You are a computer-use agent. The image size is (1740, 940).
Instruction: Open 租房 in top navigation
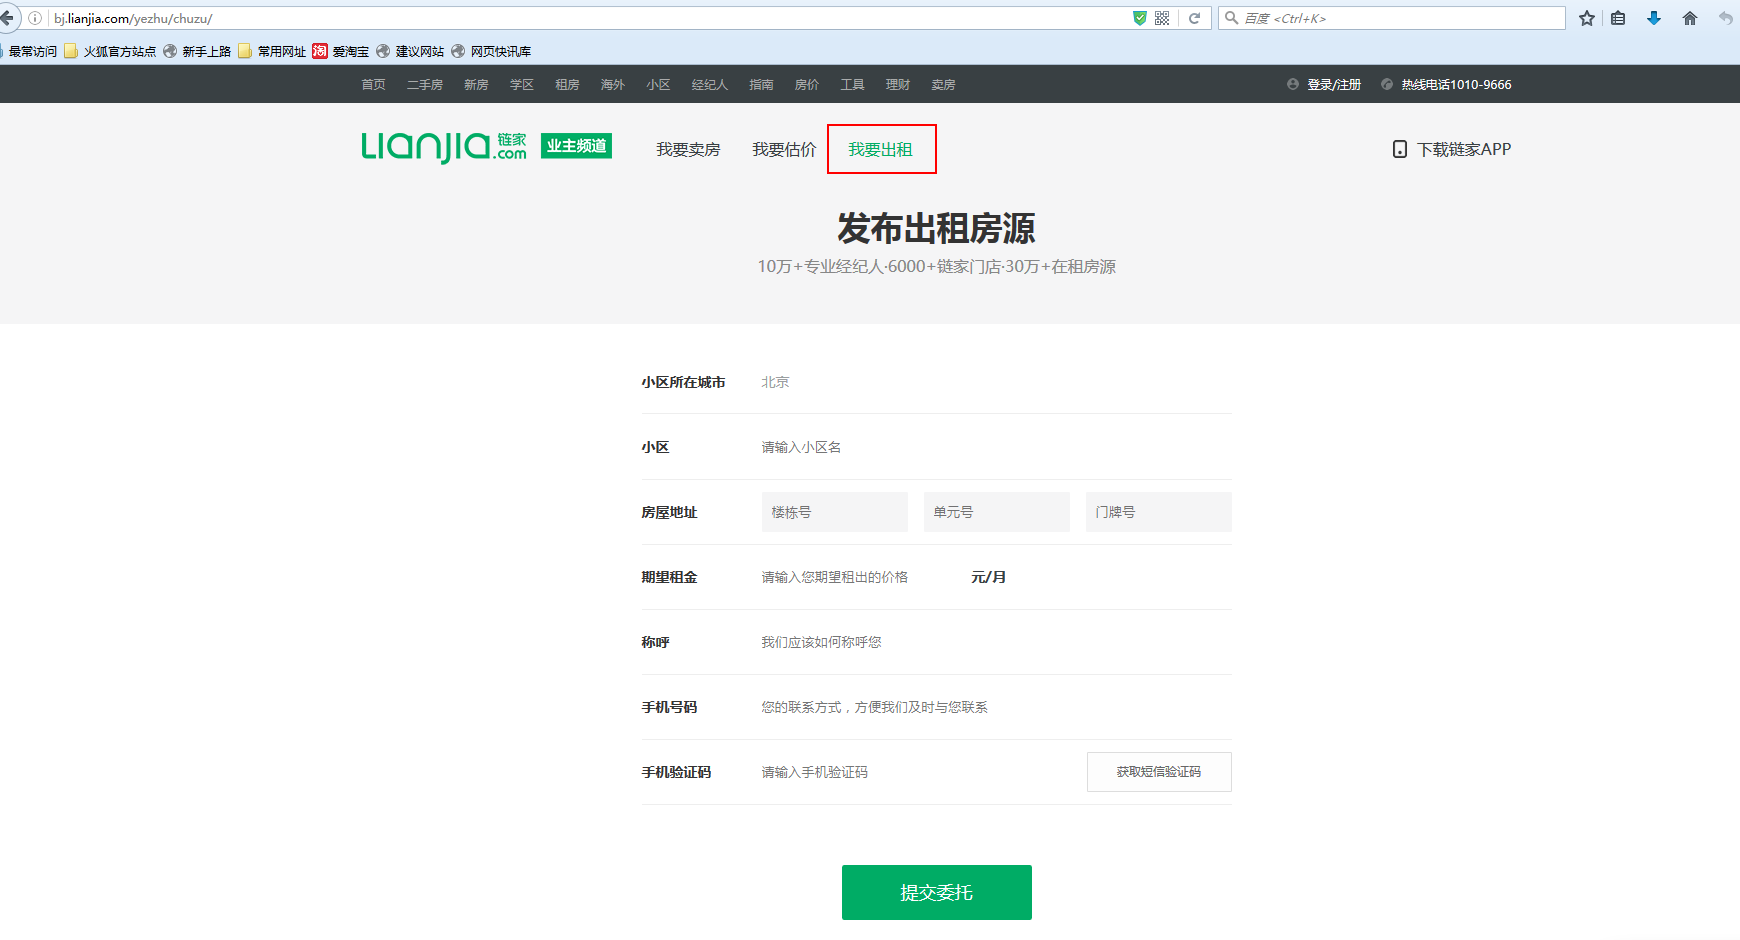tap(567, 85)
